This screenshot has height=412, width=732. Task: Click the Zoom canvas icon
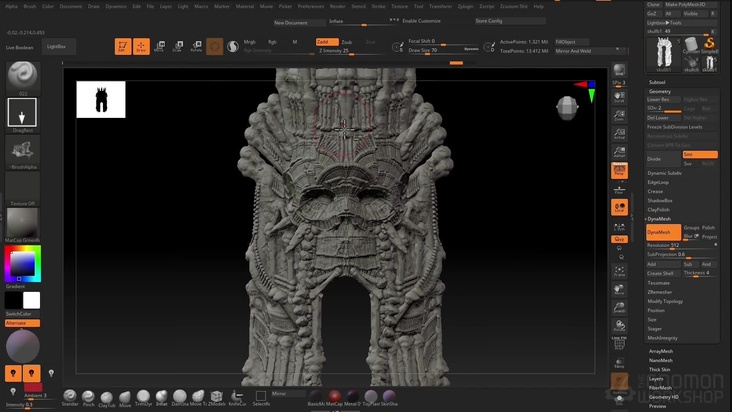pos(619,115)
